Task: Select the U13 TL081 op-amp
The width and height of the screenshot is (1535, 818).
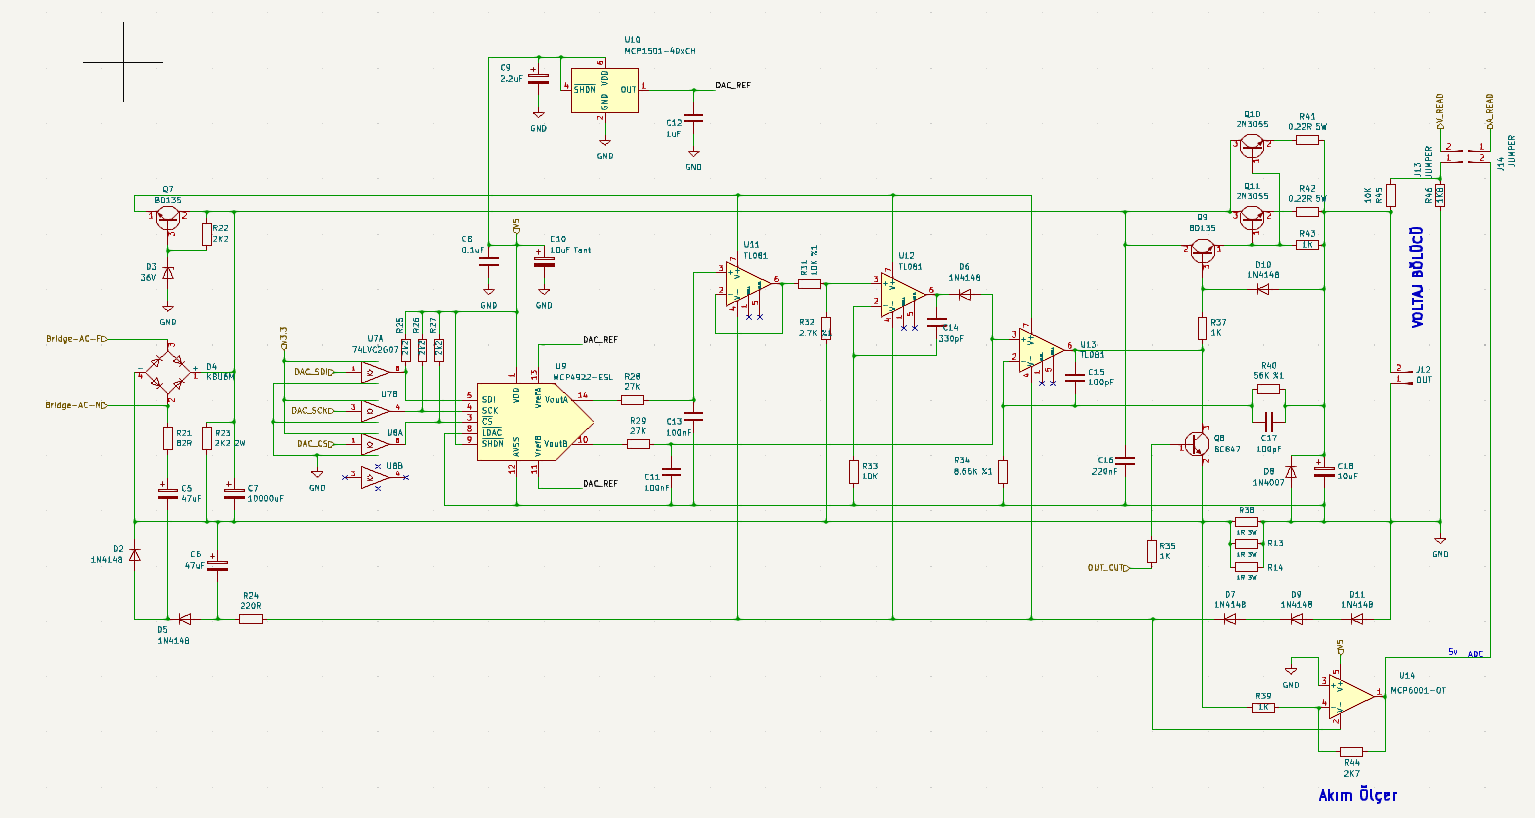Action: [1041, 350]
